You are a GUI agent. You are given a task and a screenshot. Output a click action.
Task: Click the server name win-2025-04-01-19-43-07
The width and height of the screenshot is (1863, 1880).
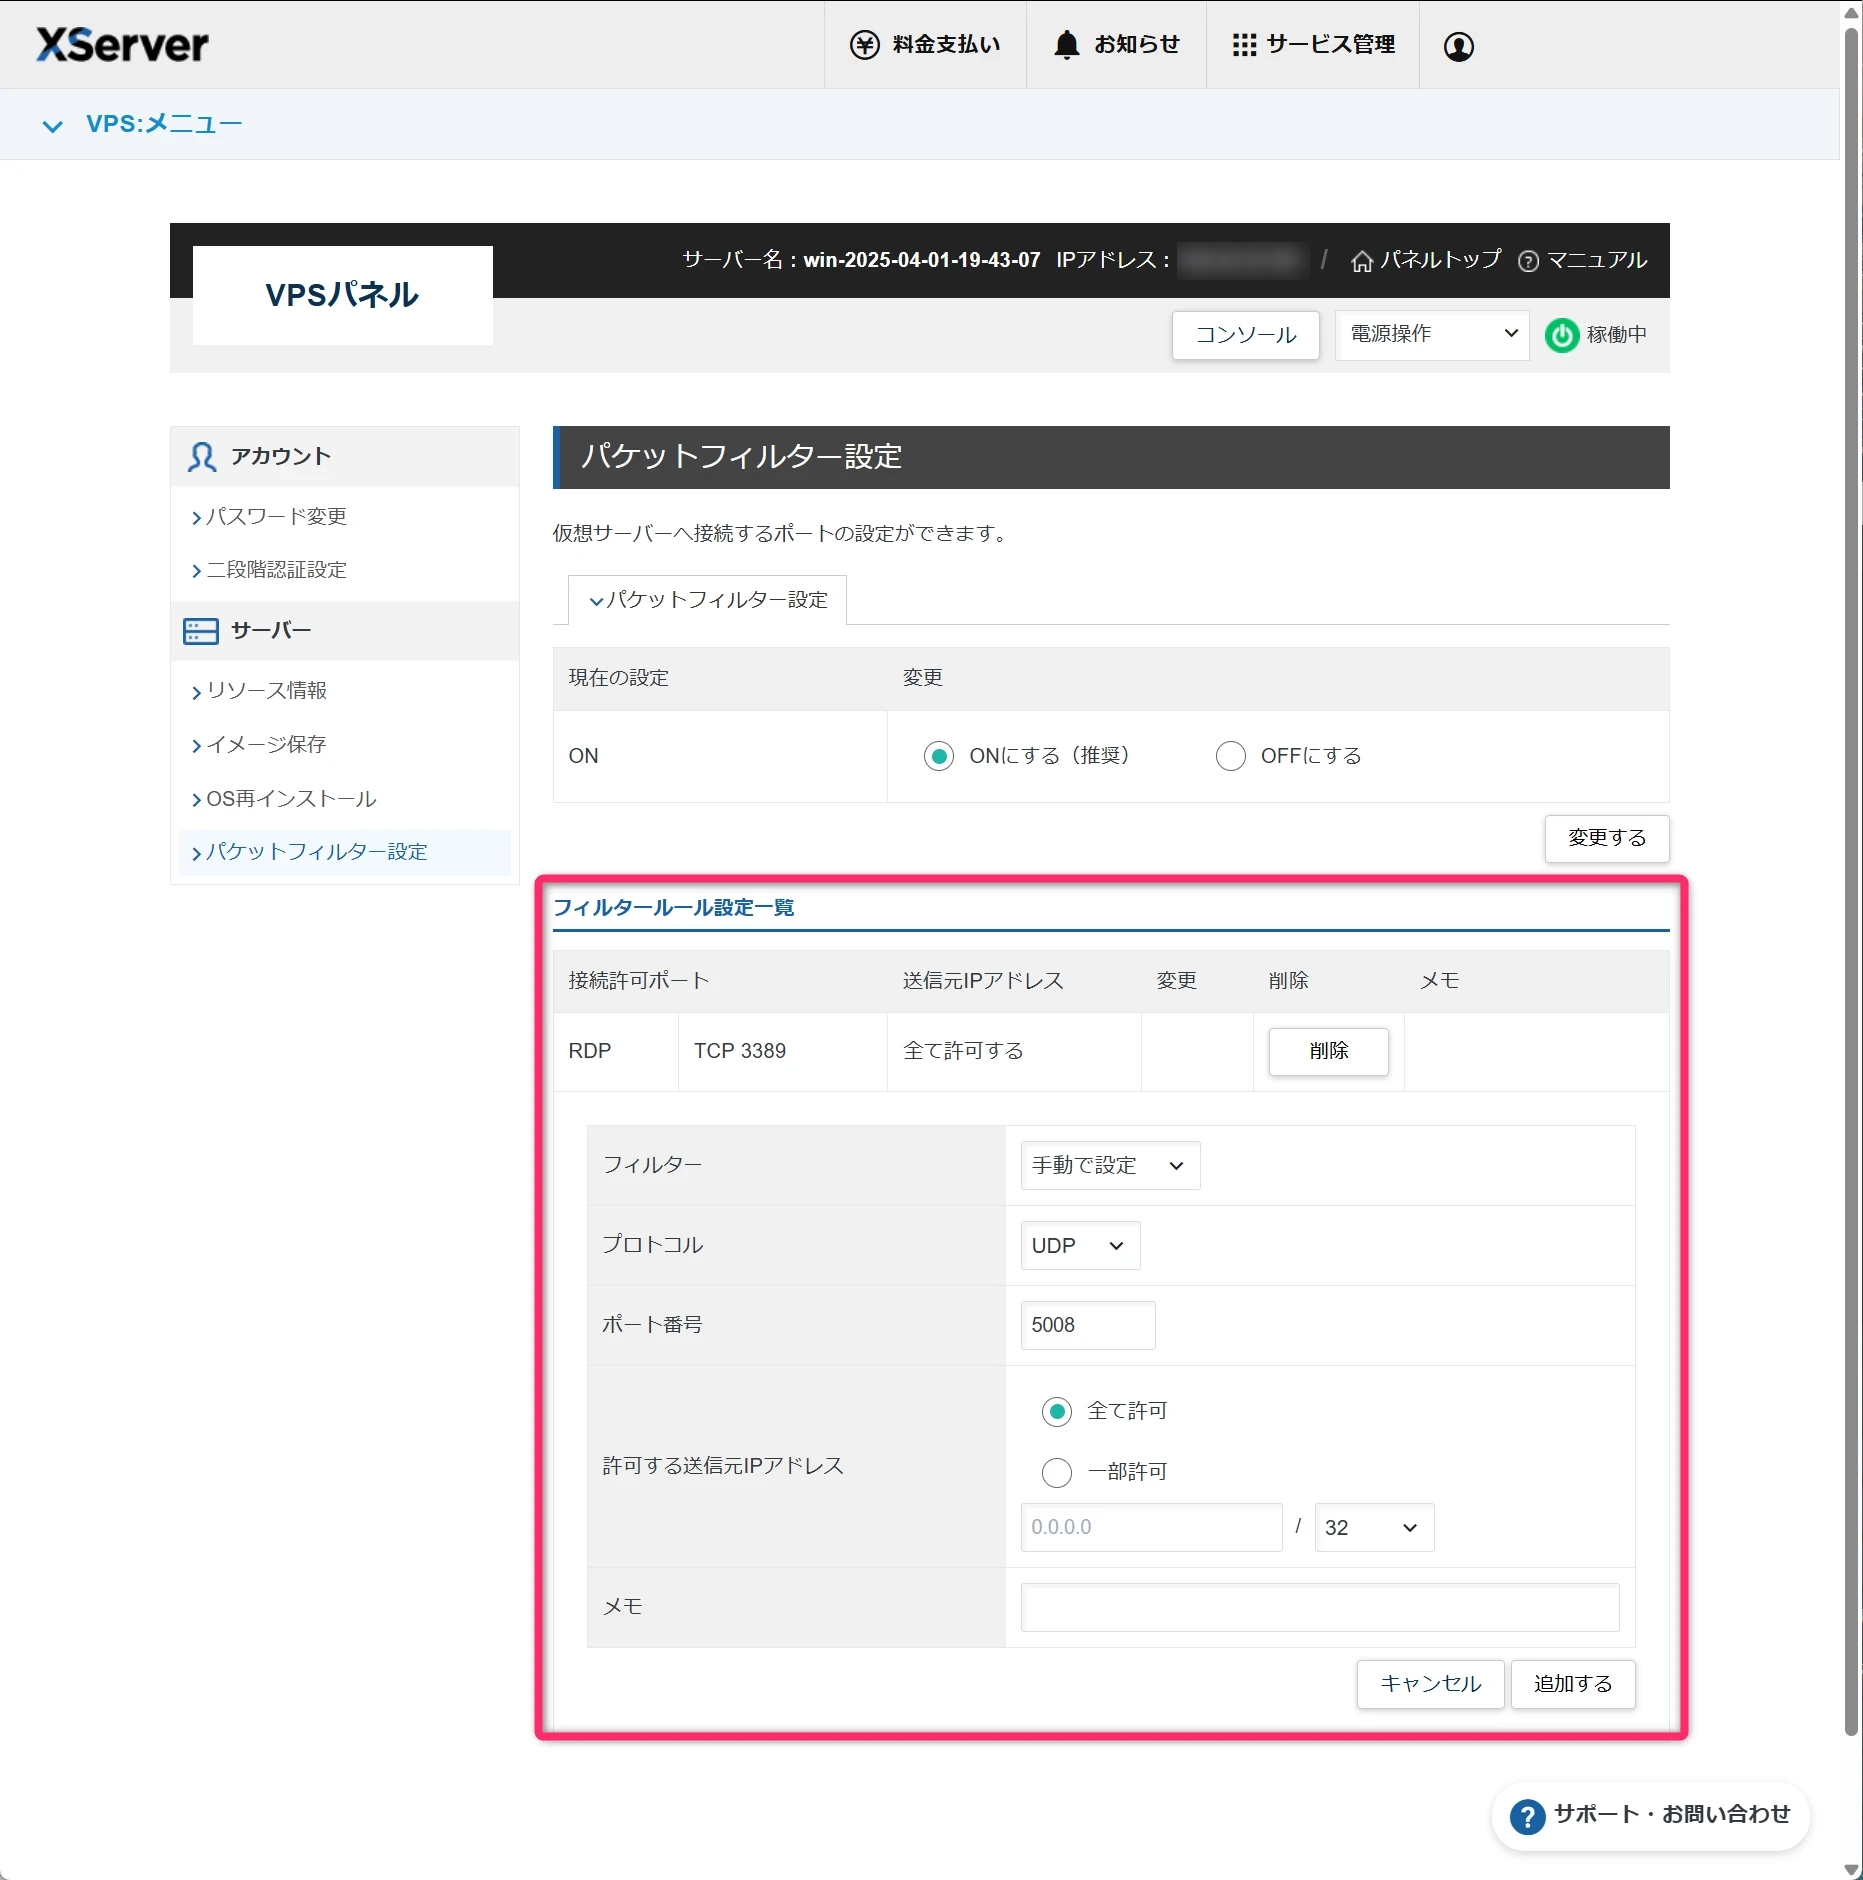click(x=922, y=260)
